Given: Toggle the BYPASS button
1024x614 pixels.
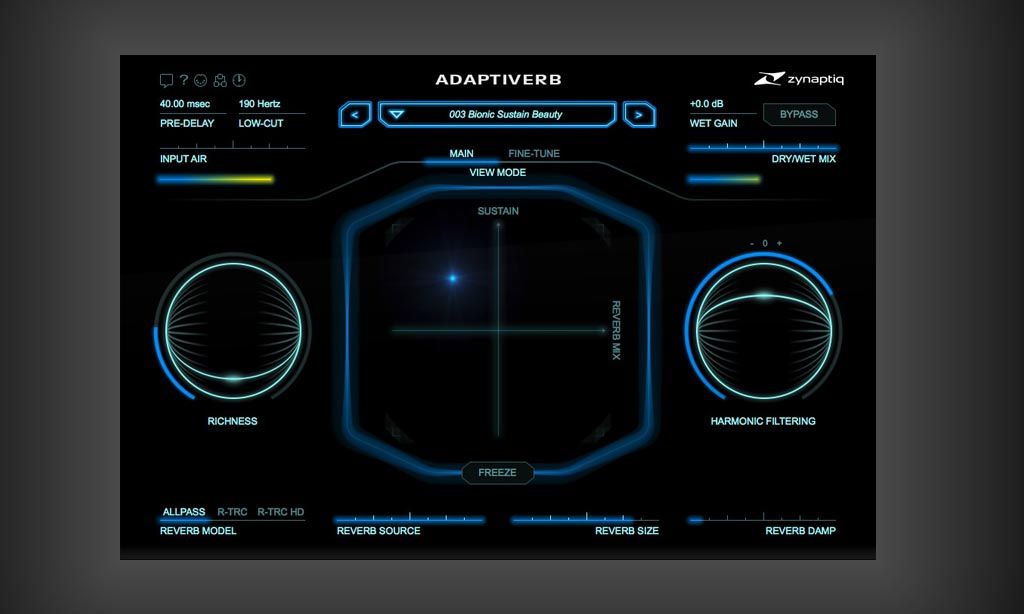Looking at the screenshot, I should click(799, 114).
